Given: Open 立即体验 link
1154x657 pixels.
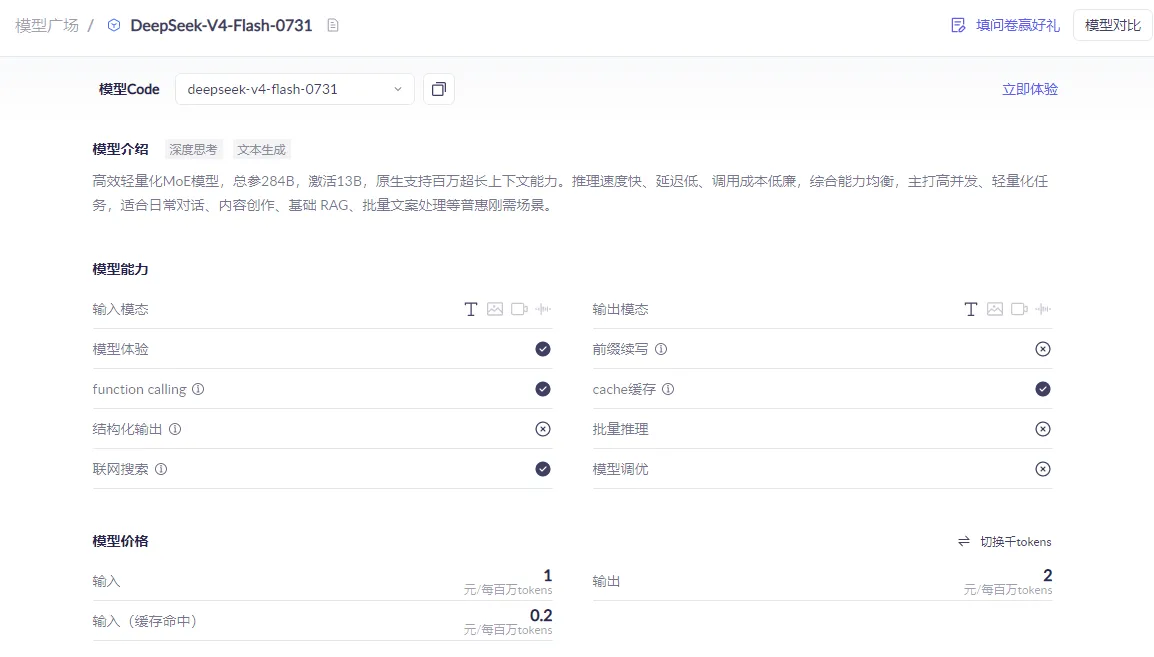Looking at the screenshot, I should [1030, 89].
